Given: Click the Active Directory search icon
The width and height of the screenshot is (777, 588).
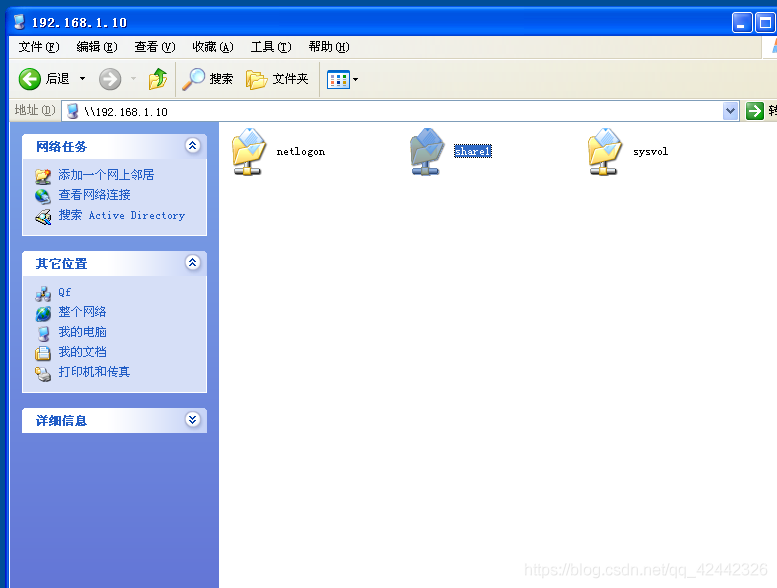Looking at the screenshot, I should pyautogui.click(x=43, y=217).
